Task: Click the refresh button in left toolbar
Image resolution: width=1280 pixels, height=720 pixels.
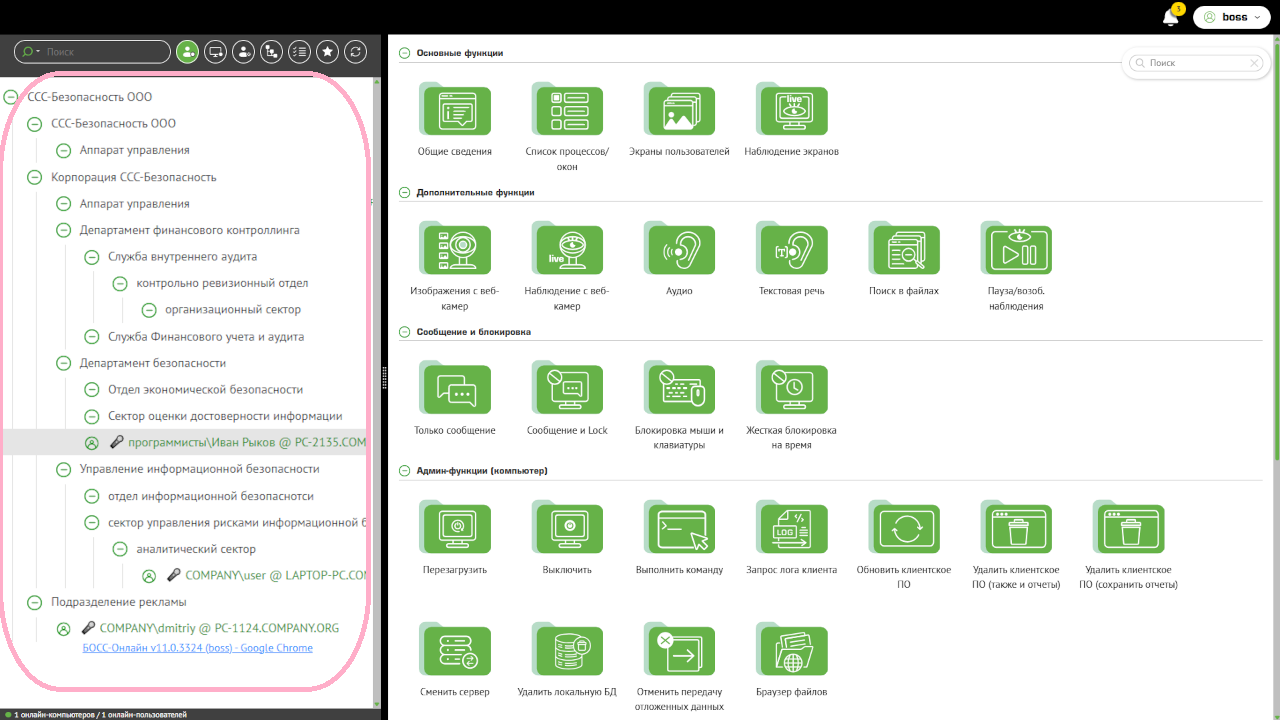Action: coord(355,52)
